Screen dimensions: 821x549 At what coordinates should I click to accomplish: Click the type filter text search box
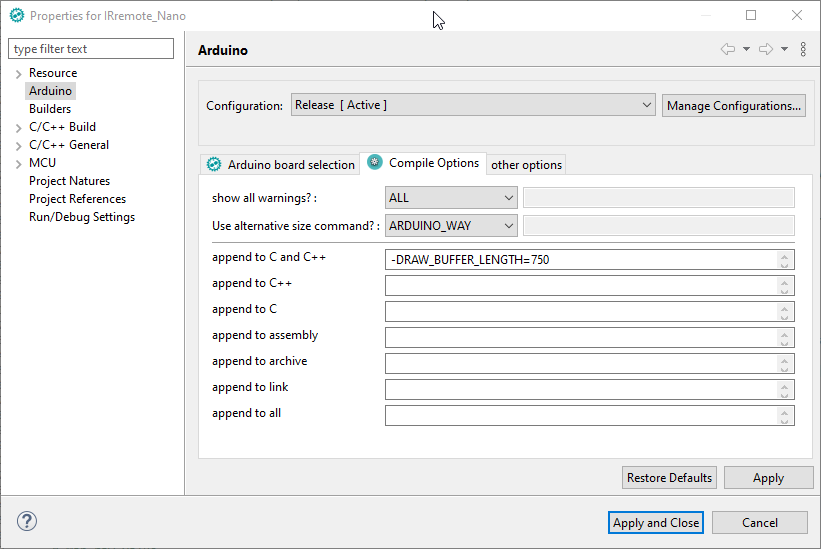tap(92, 49)
